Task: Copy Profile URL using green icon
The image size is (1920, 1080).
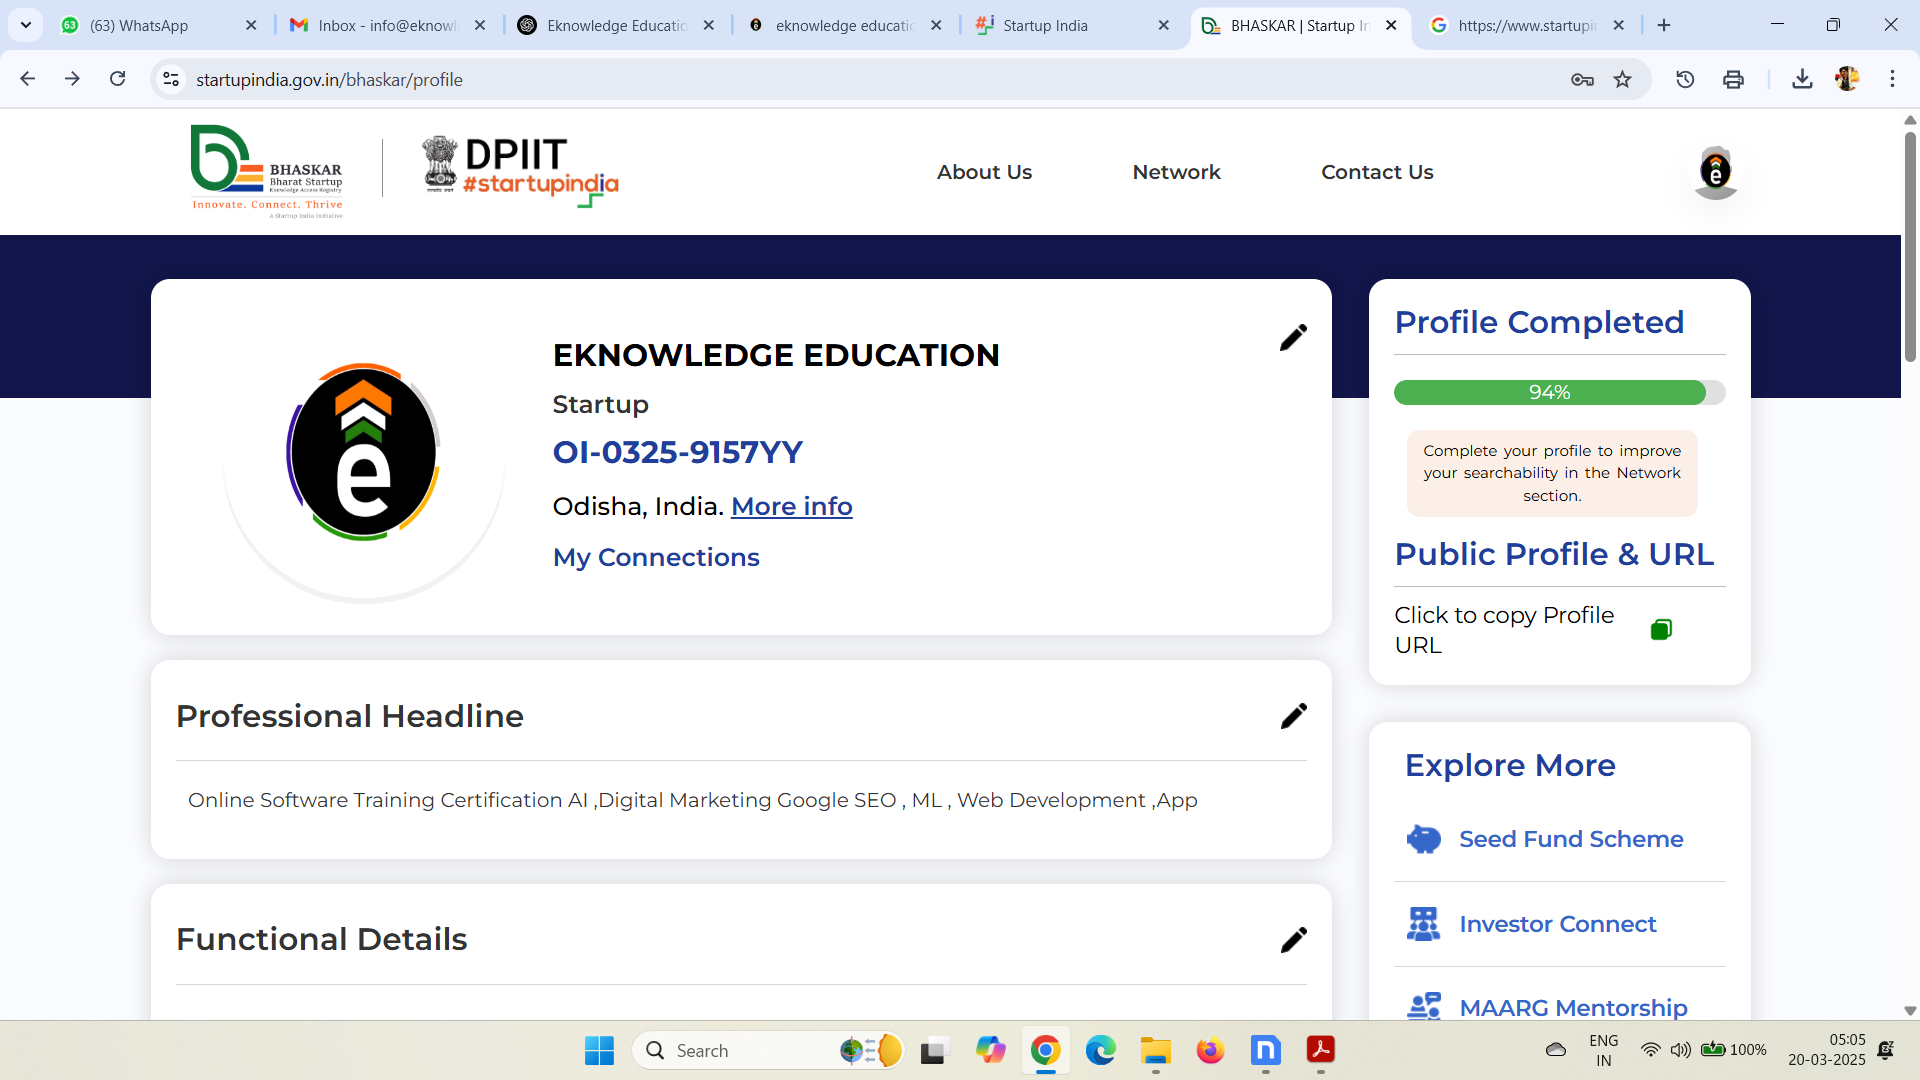Action: pos(1661,629)
